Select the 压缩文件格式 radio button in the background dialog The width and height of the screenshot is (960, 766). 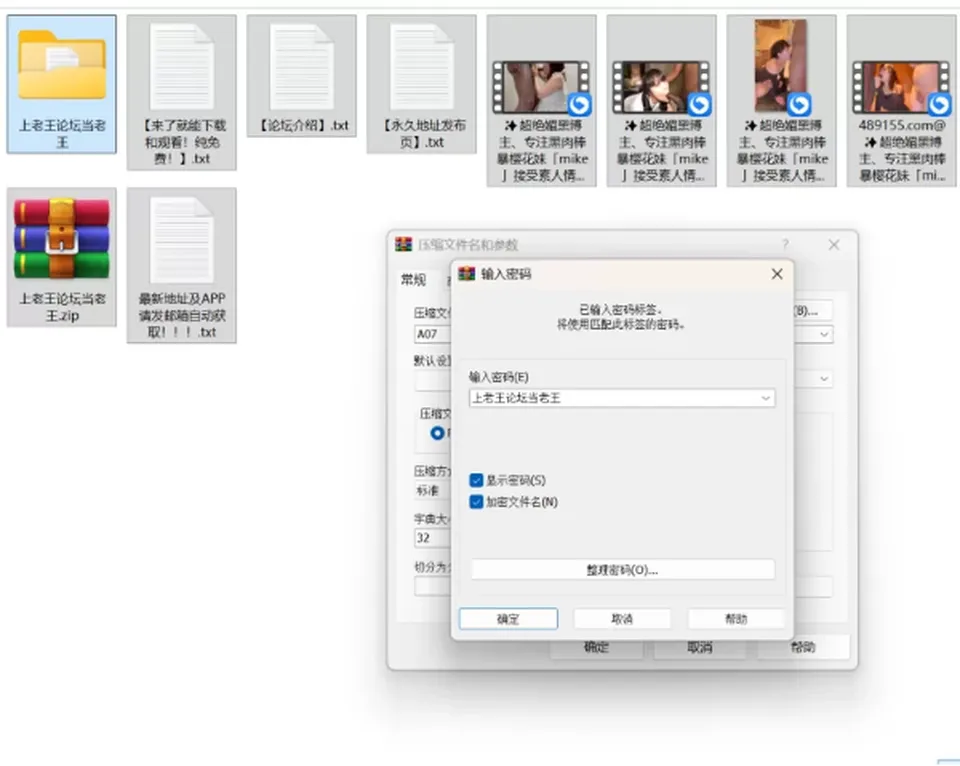pos(437,433)
